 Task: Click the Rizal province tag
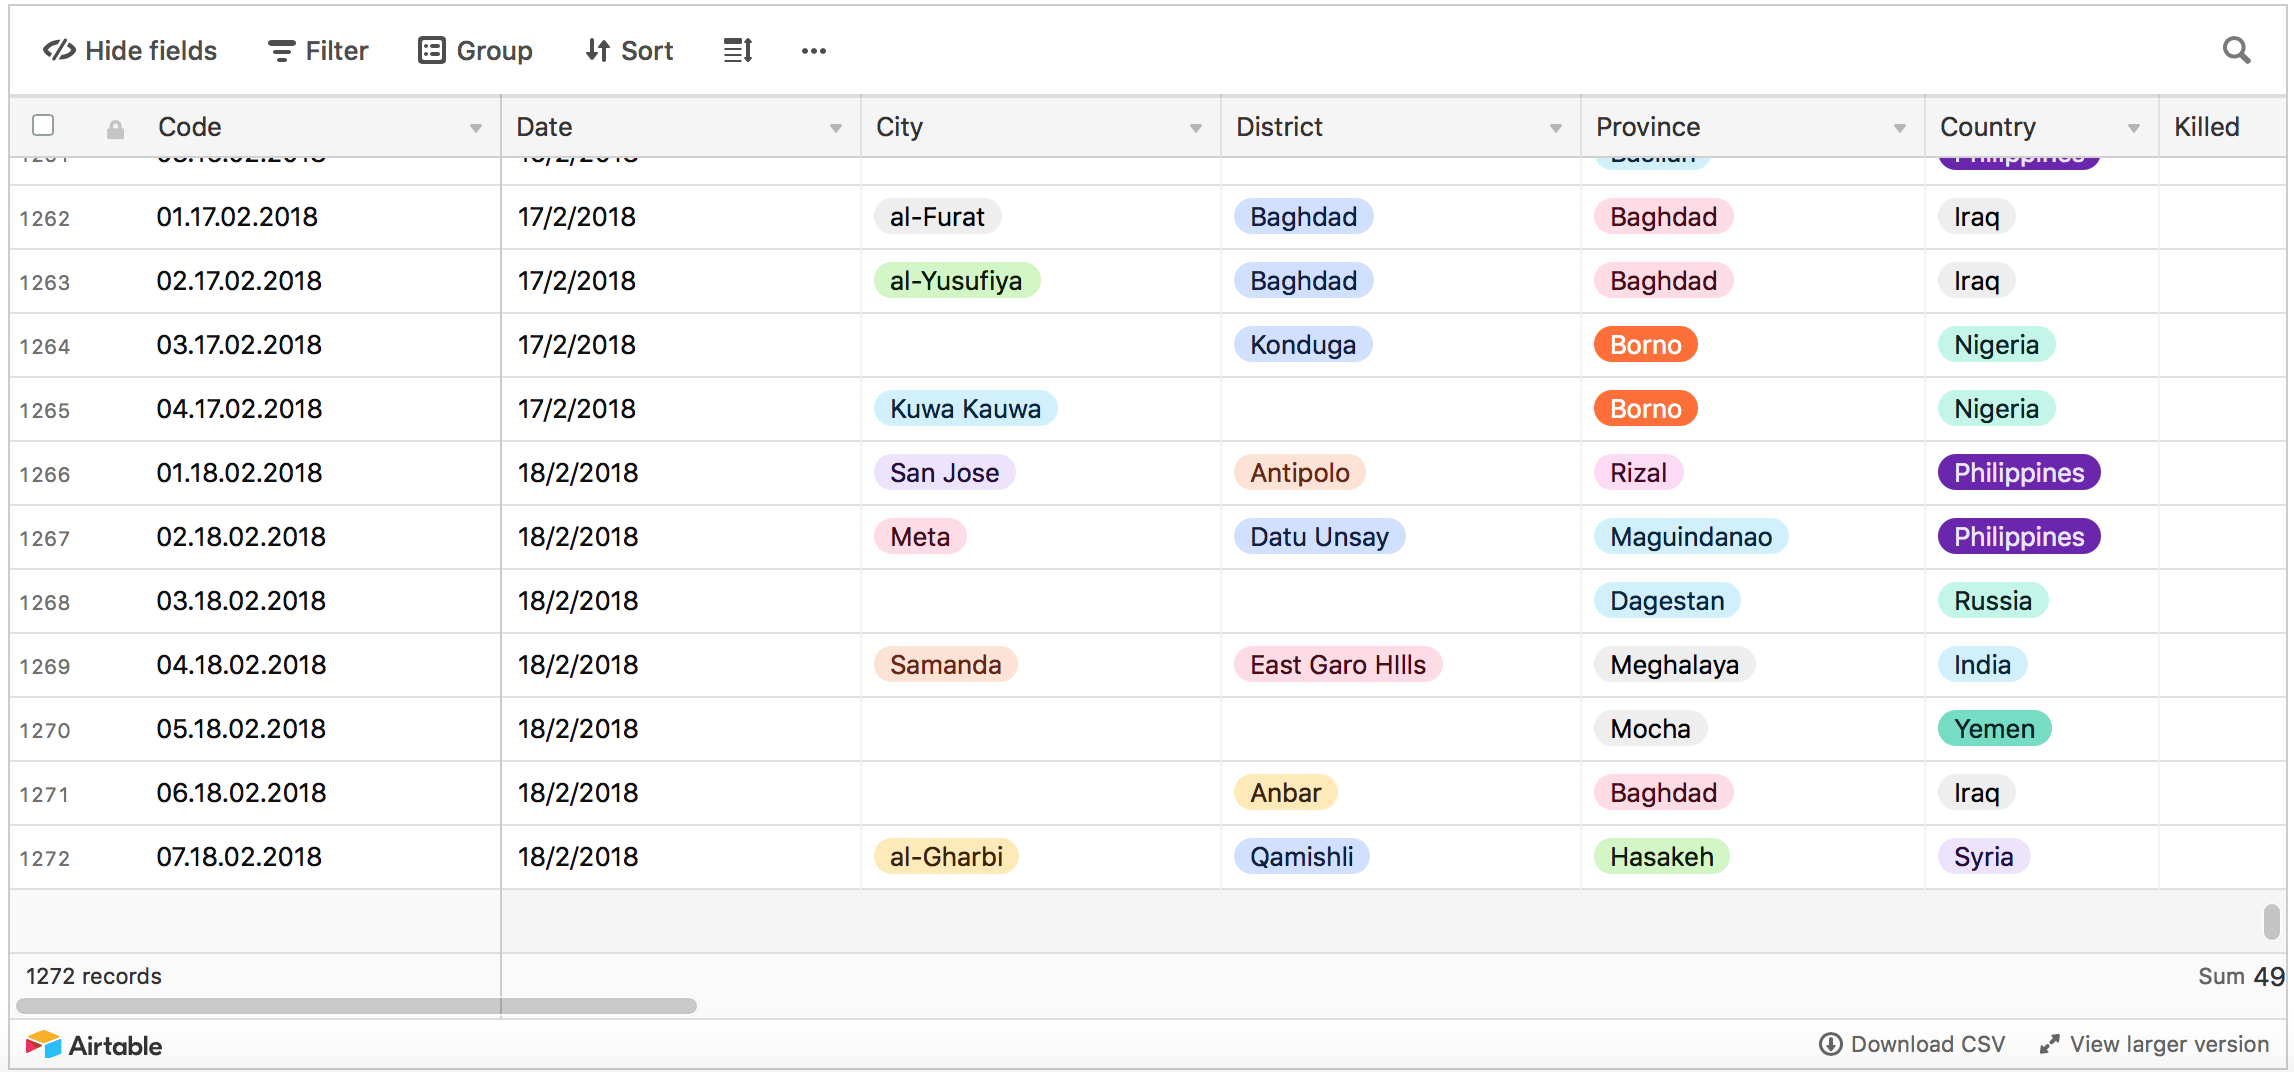pos(1638,473)
